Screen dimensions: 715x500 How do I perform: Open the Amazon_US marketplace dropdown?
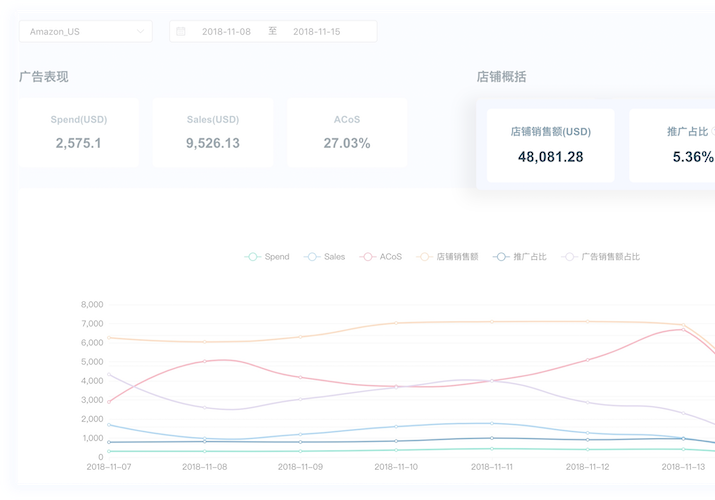coord(86,31)
